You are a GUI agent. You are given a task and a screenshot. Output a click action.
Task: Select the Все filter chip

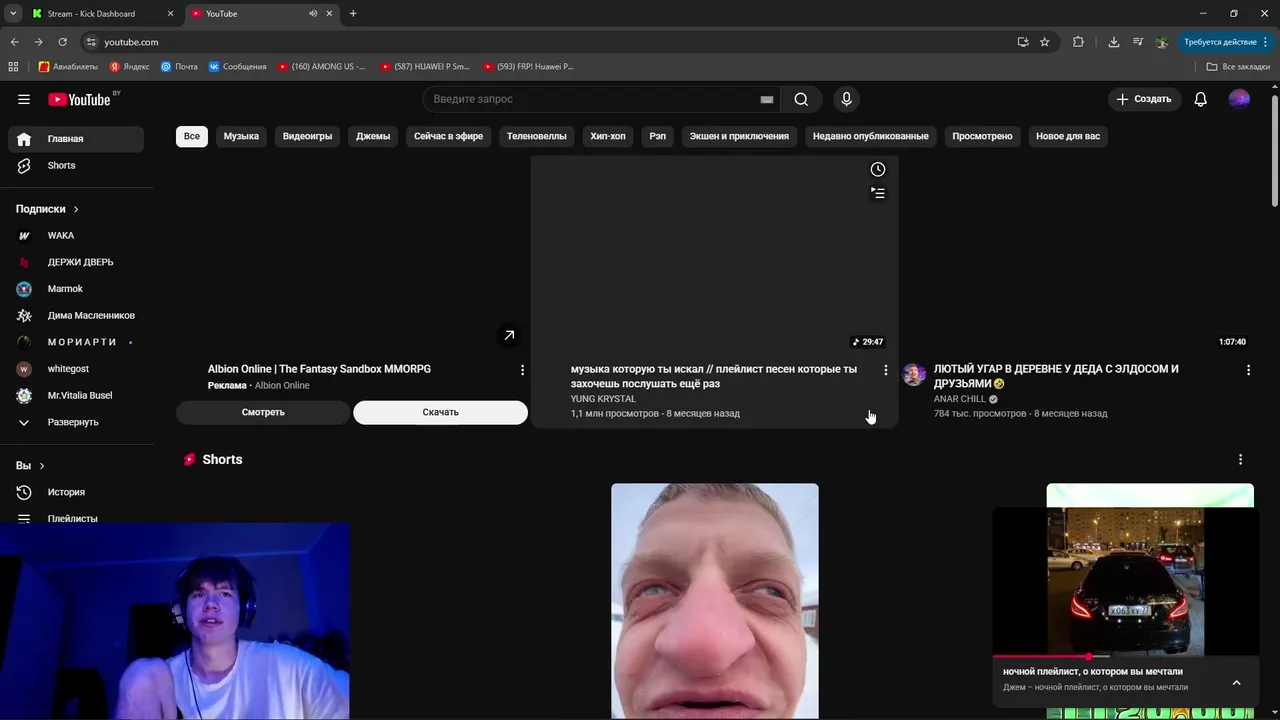pos(192,136)
